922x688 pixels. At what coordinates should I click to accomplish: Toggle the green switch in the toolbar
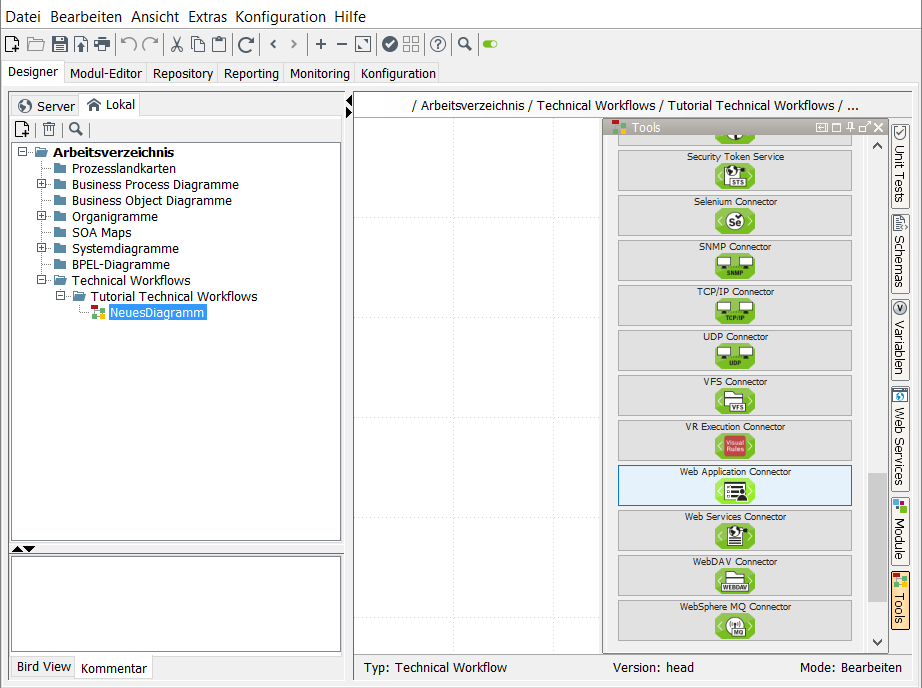(x=490, y=44)
